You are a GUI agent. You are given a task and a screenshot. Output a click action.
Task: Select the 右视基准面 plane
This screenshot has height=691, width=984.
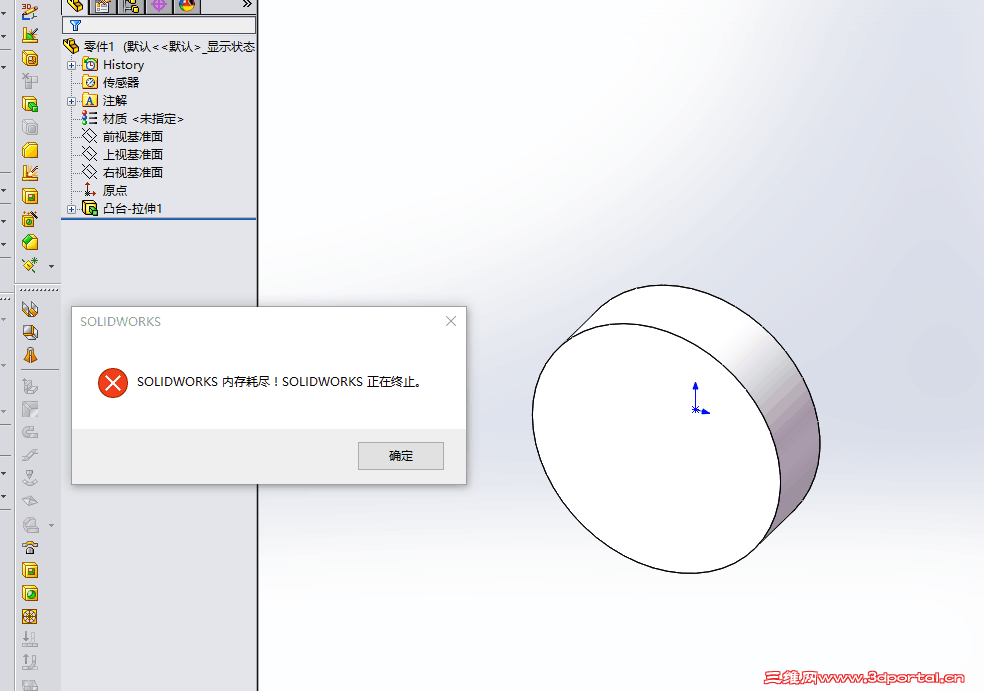[x=123, y=172]
